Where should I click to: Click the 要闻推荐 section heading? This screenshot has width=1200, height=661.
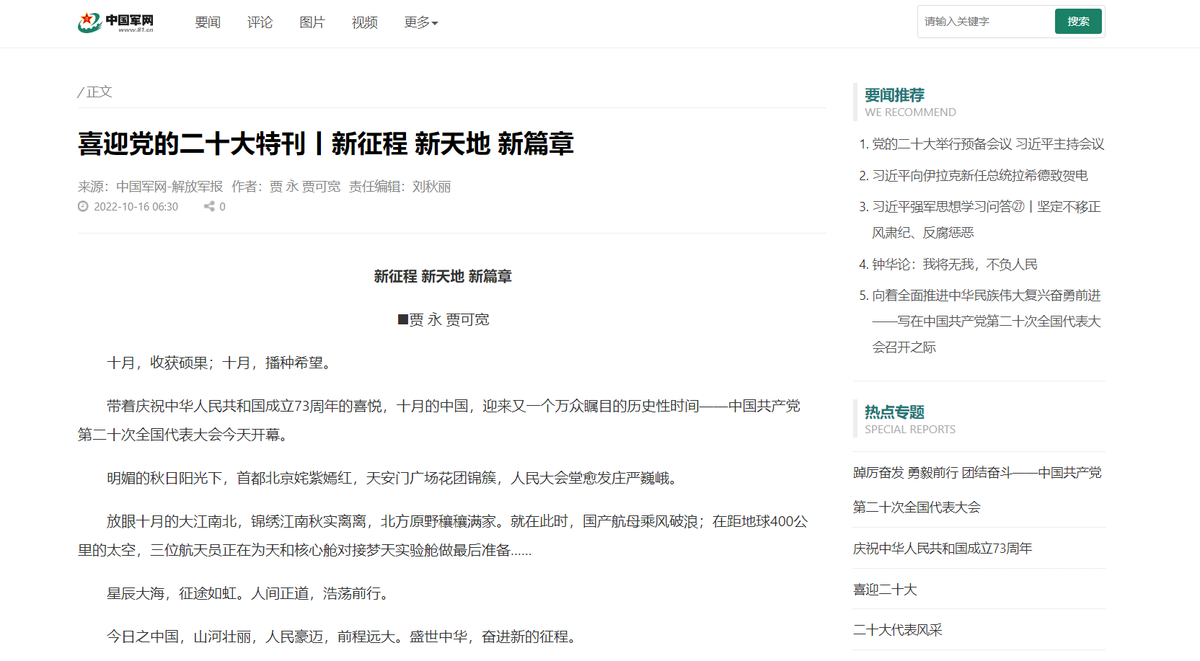click(895, 95)
